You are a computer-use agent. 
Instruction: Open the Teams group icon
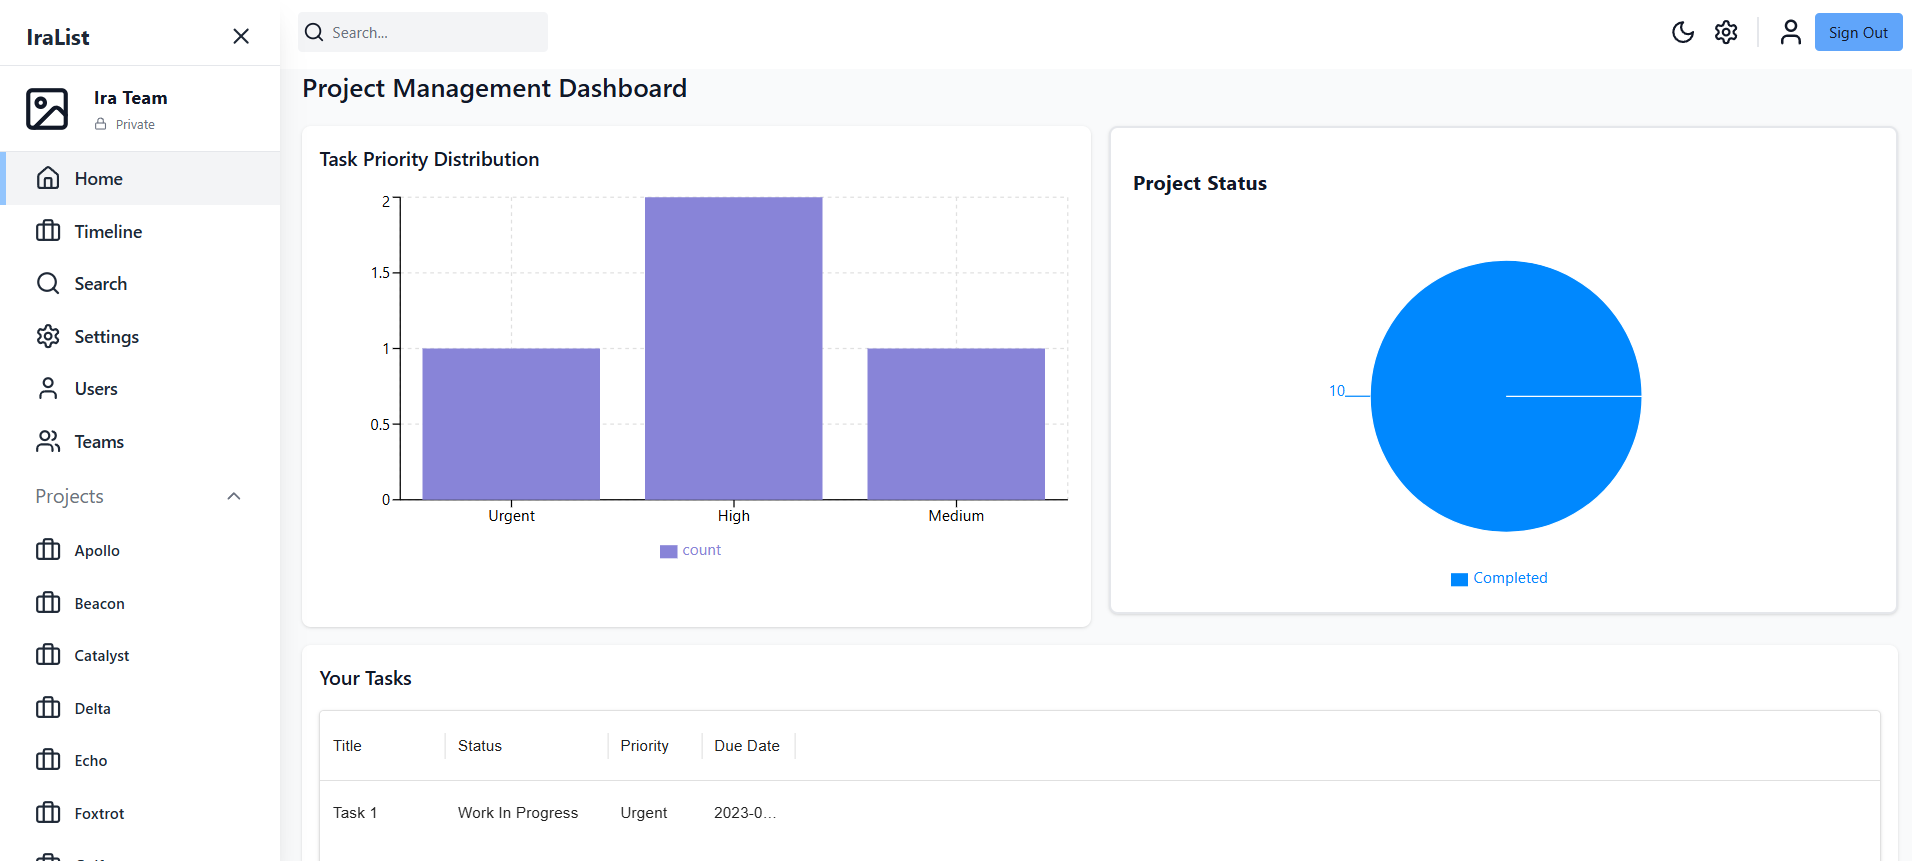coord(48,442)
